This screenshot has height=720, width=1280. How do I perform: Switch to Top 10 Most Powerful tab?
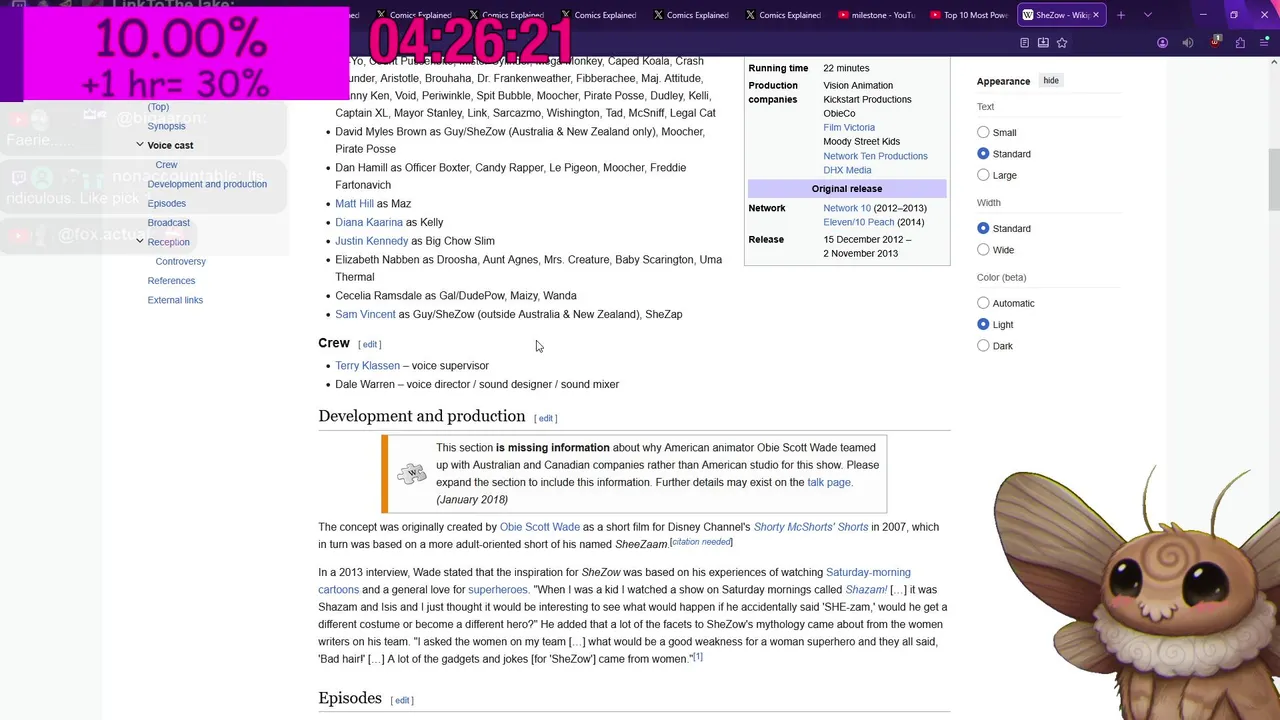(x=970, y=15)
